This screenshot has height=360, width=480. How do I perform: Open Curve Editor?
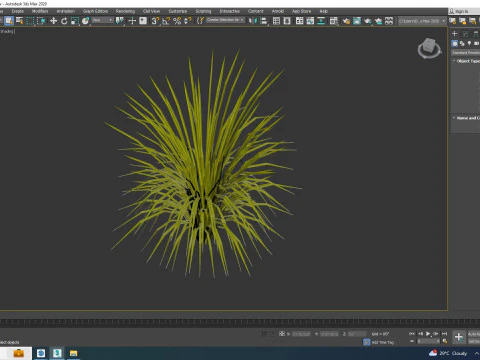click(x=310, y=21)
